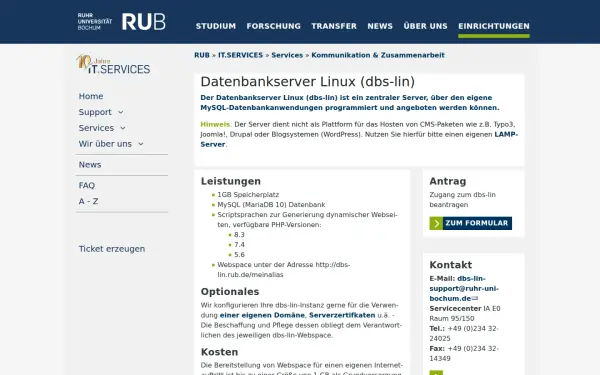
Task: Open the A - Z index link
Action: (x=88, y=201)
